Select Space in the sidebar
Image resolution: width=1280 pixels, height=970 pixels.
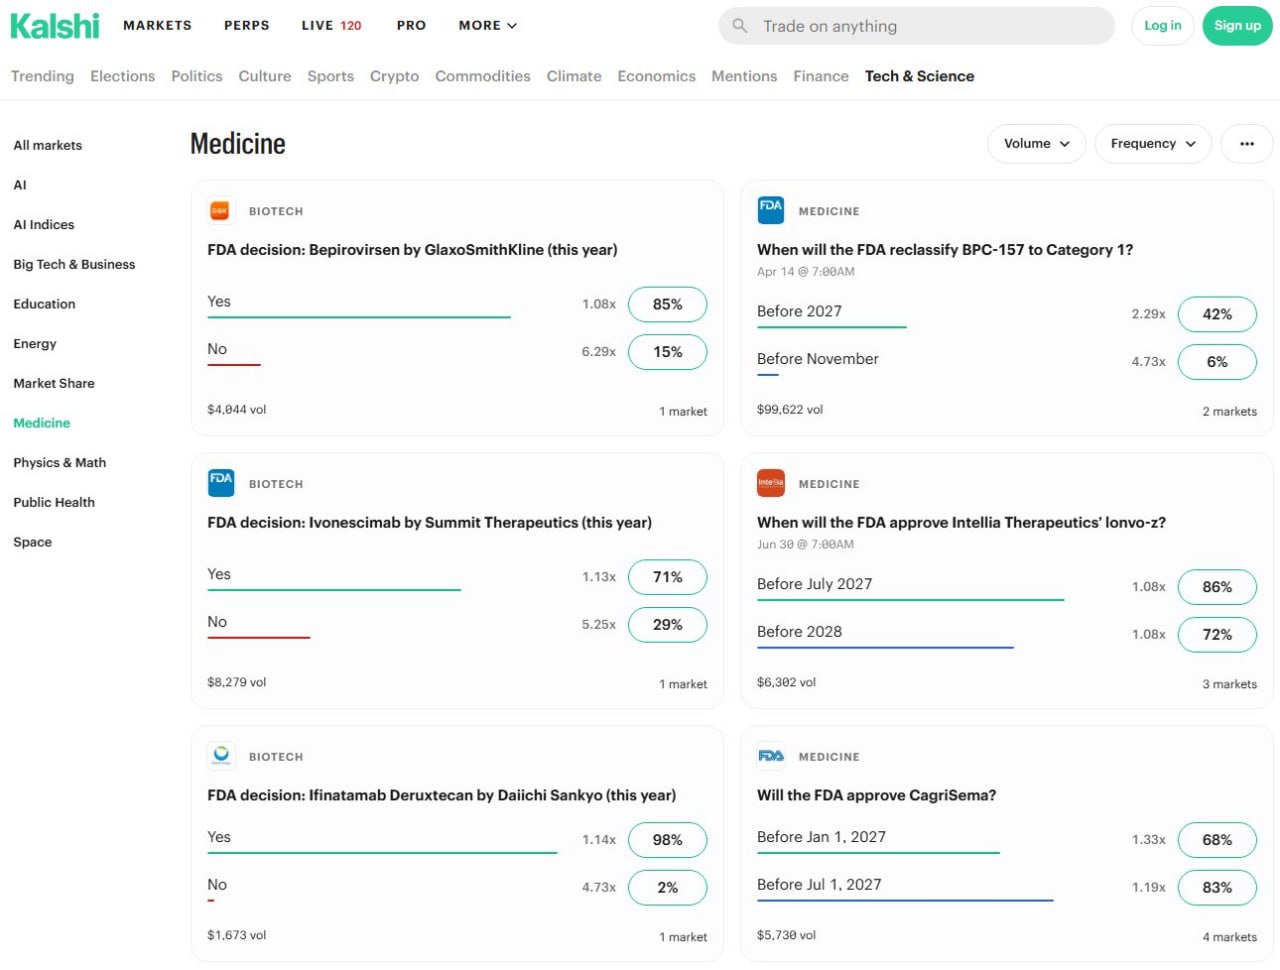click(33, 542)
